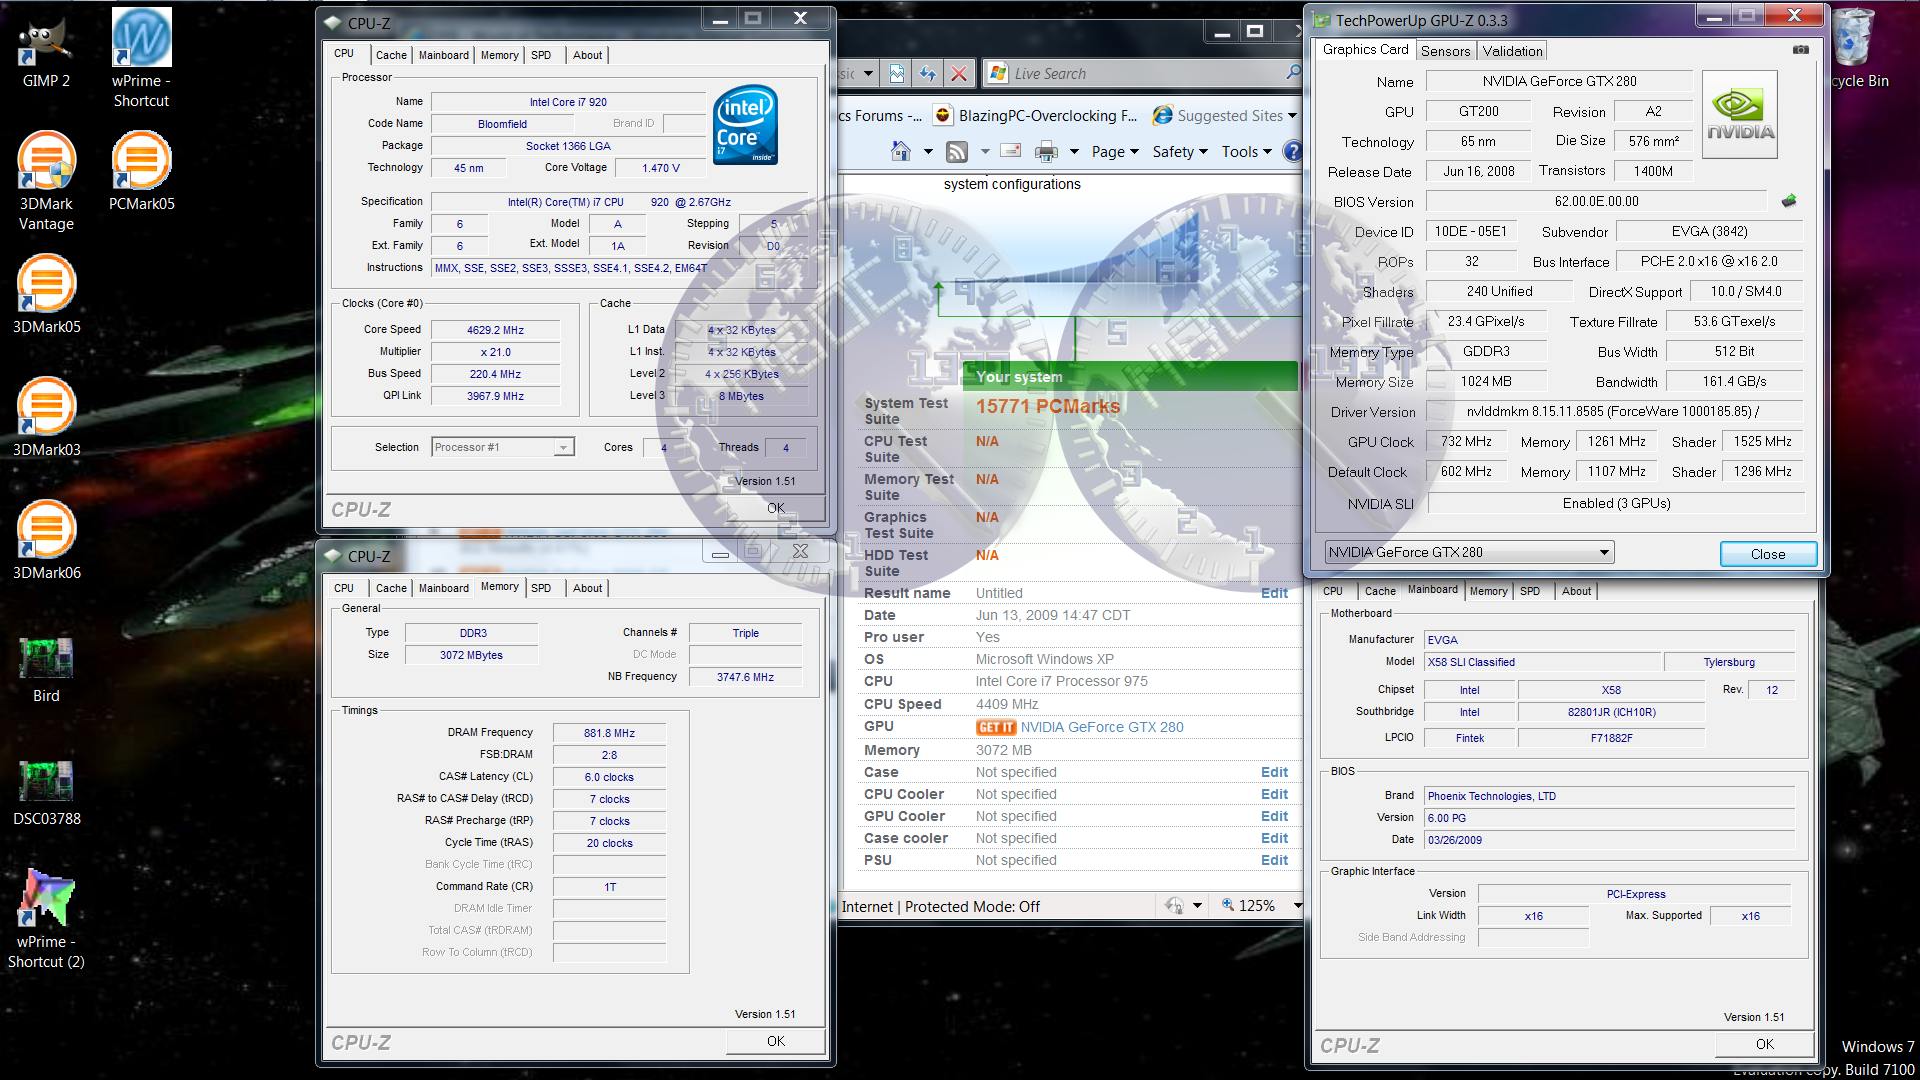Screen dimensions: 1920x1080
Task: Select the Bird image file on desktop
Action: pos(46,669)
